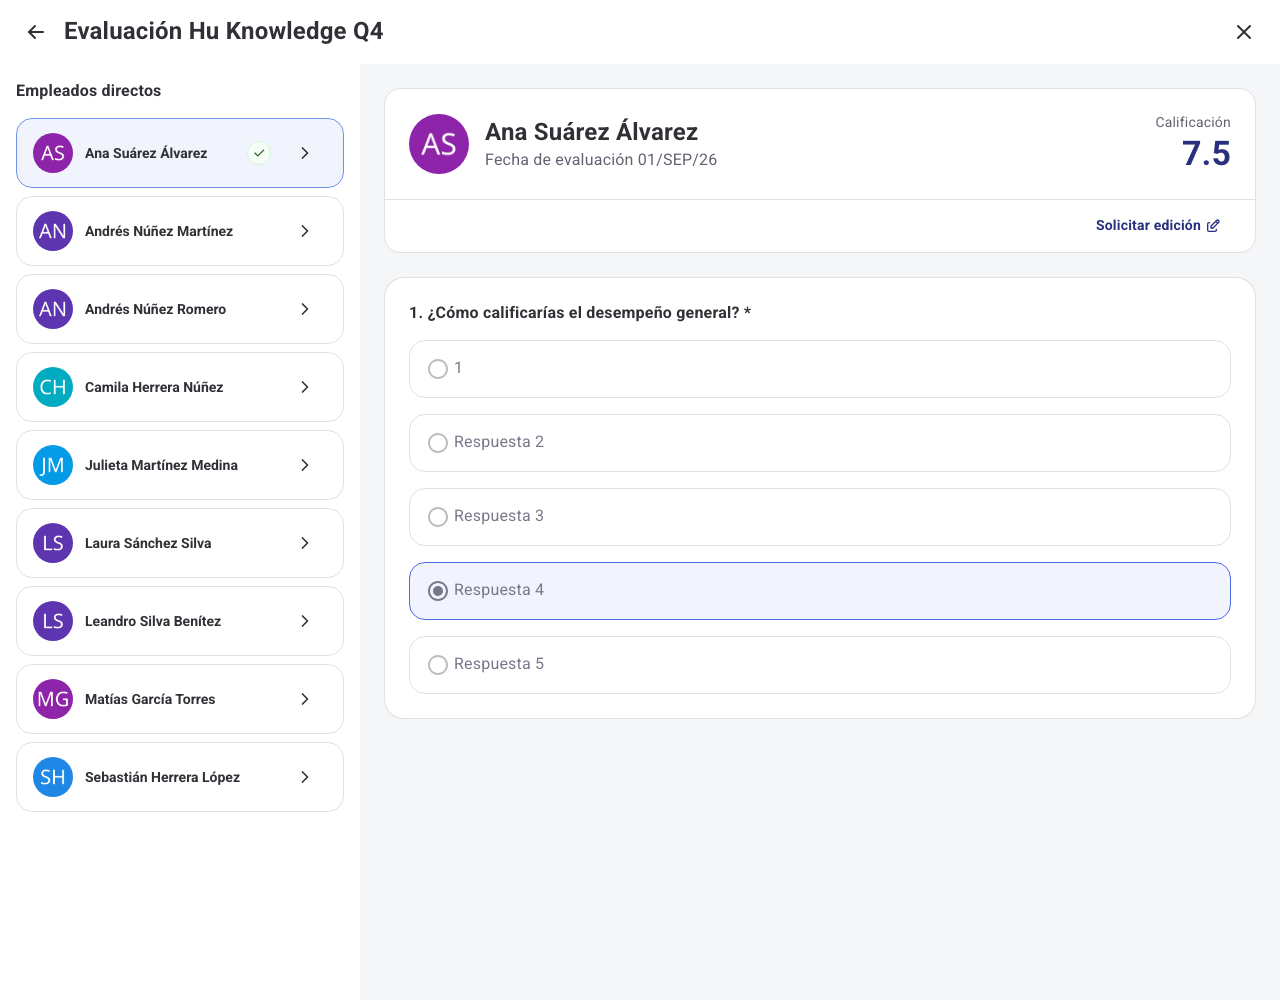
Task: Select employee name Ana Suárez Álvarez in list
Action: [146, 153]
